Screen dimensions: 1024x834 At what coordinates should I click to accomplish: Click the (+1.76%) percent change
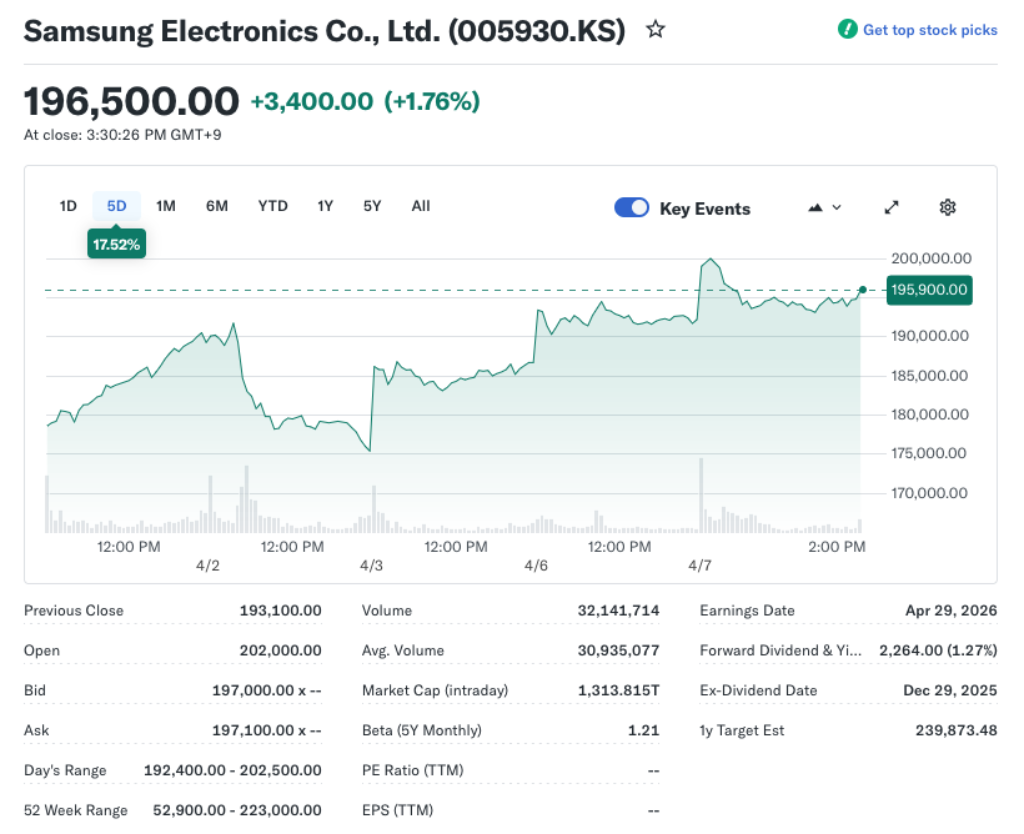(x=432, y=102)
